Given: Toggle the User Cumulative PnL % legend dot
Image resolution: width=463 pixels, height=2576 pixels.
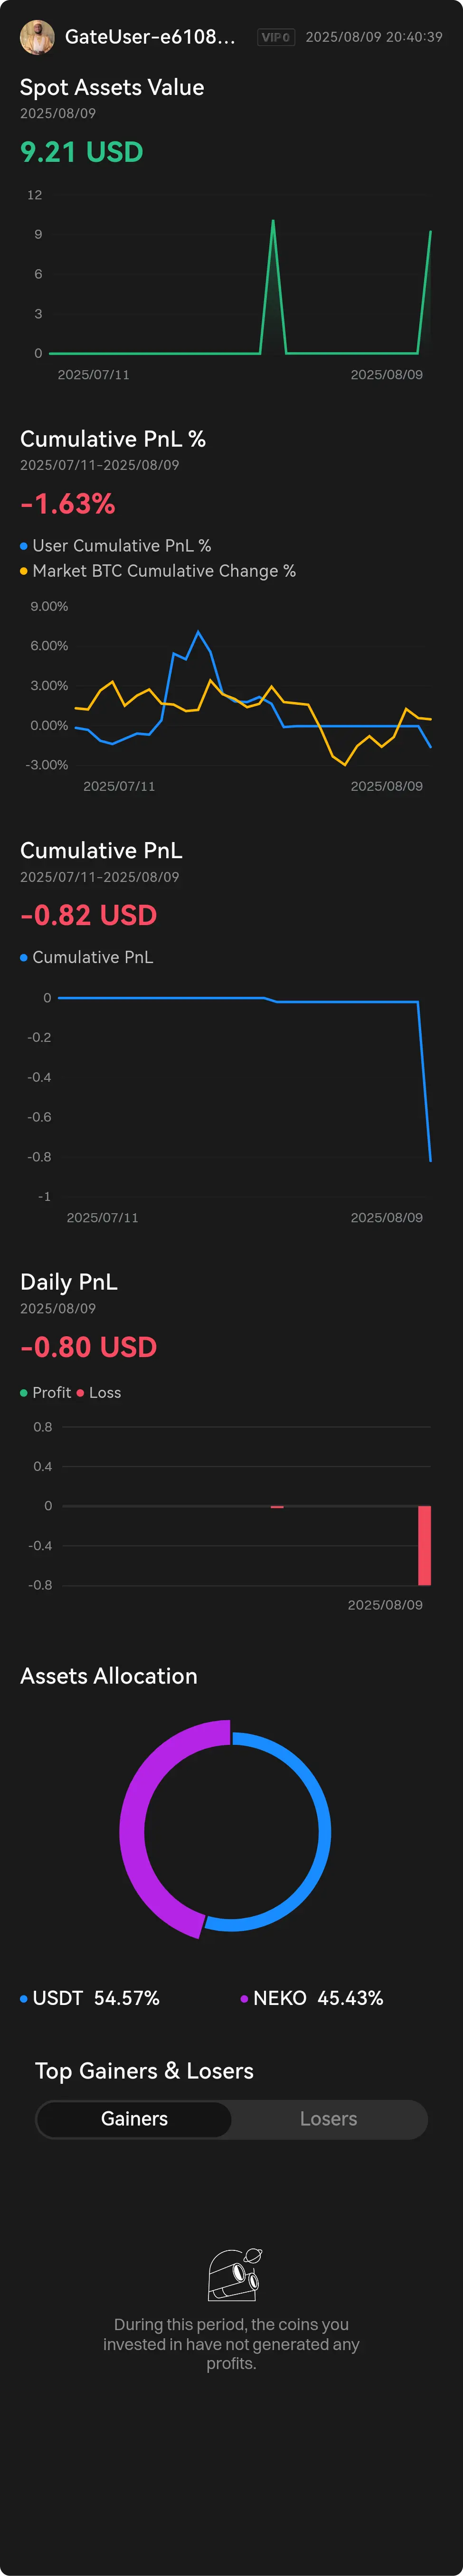Looking at the screenshot, I should (23, 546).
